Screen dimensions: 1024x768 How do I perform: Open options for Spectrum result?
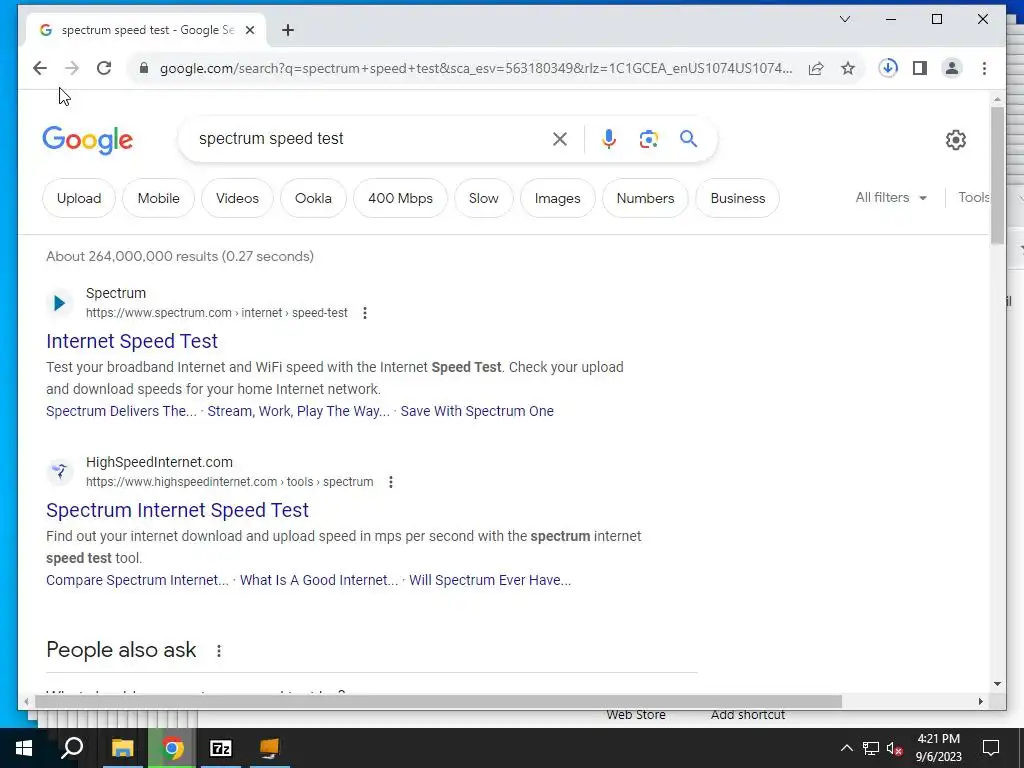[365, 313]
